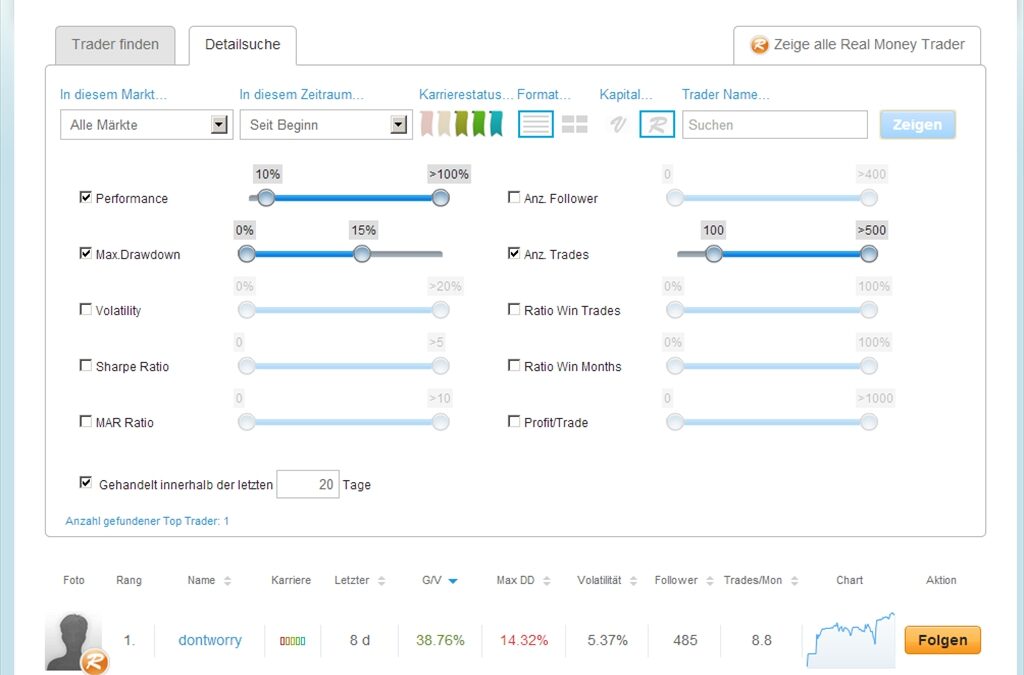Open the dontworry trader profile link
The width and height of the screenshot is (1024, 675).
tap(210, 640)
